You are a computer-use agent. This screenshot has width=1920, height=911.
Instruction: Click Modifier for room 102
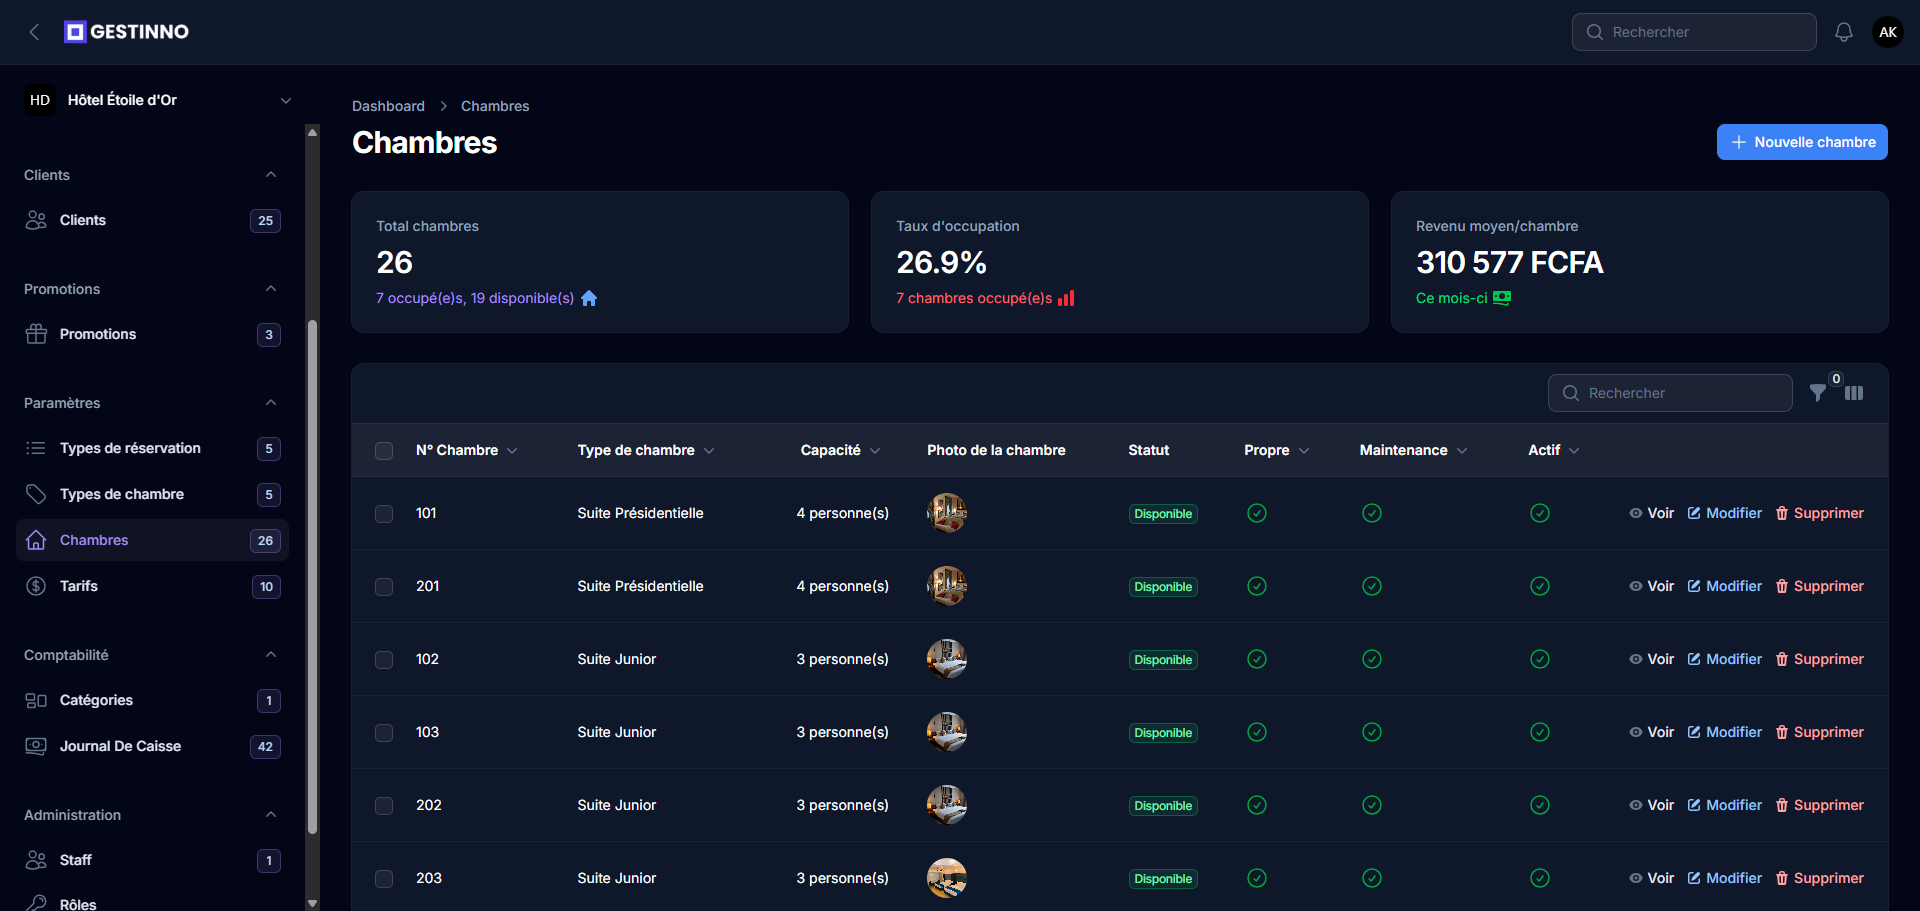coord(1725,659)
